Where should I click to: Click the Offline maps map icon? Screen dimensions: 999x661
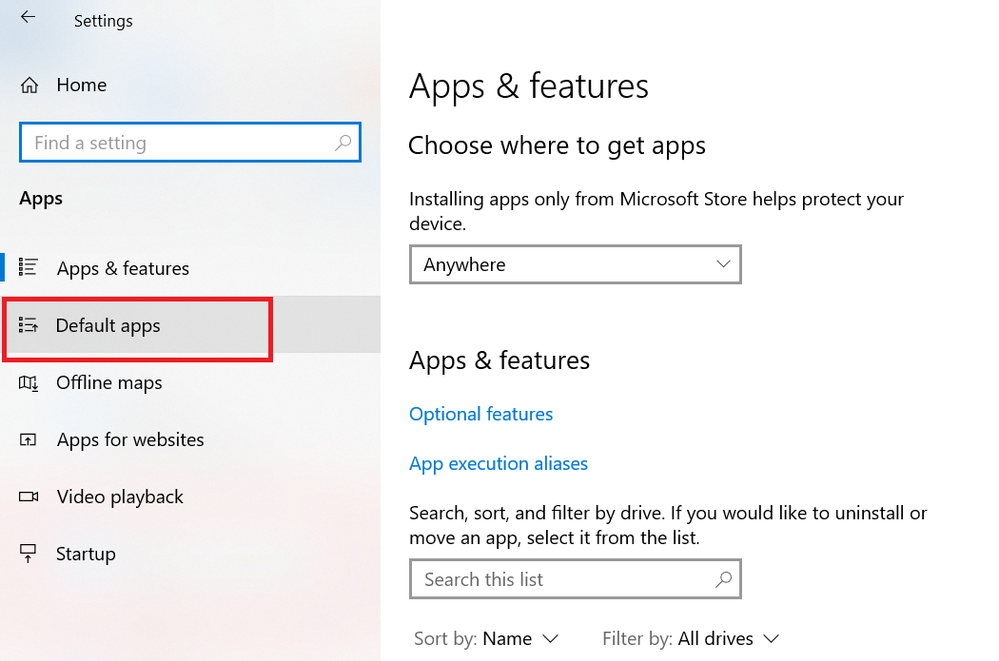28,383
